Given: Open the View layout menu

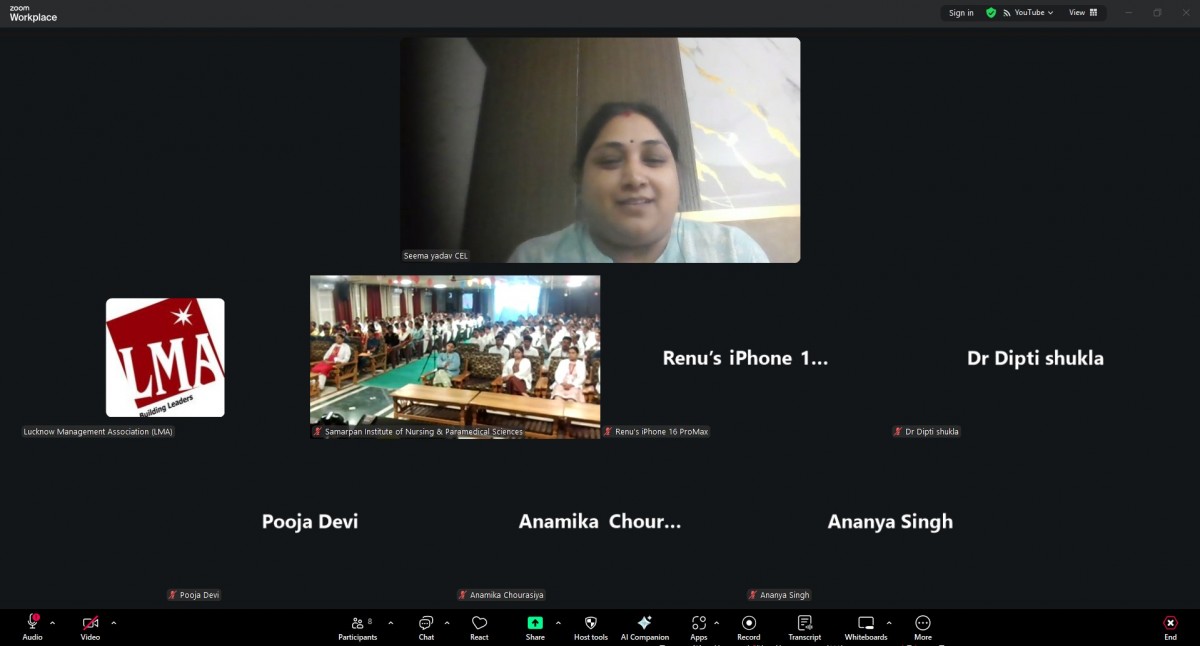Looking at the screenshot, I should coord(1082,13).
